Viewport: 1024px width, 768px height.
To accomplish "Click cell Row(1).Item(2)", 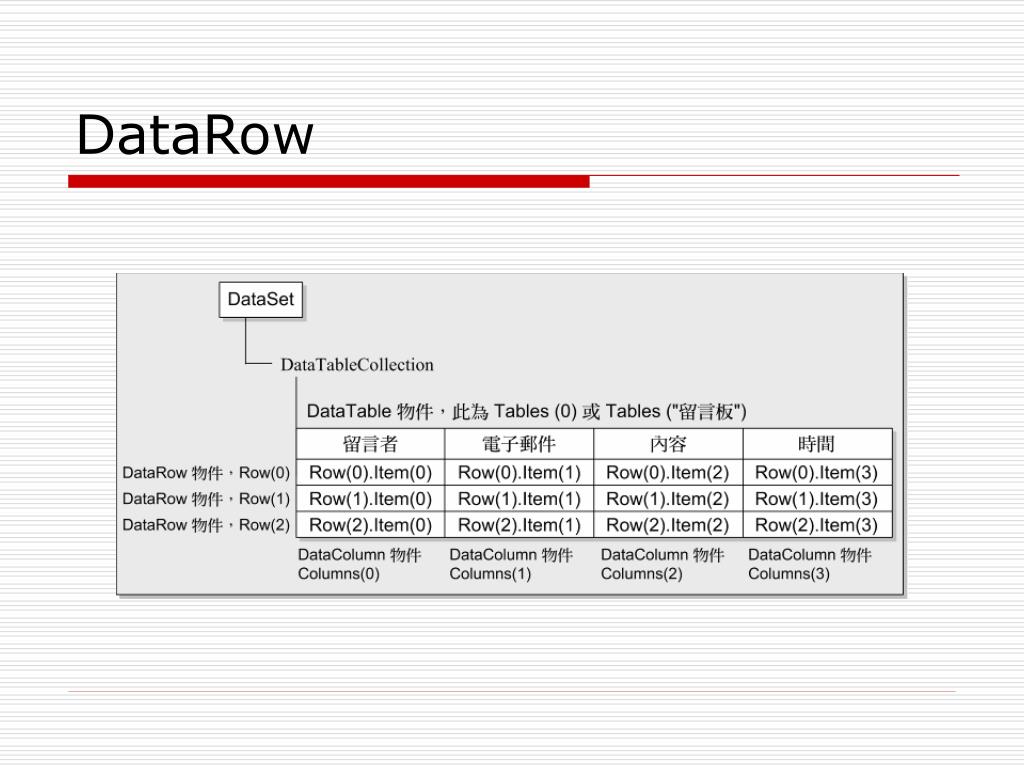I will pyautogui.click(x=668, y=498).
